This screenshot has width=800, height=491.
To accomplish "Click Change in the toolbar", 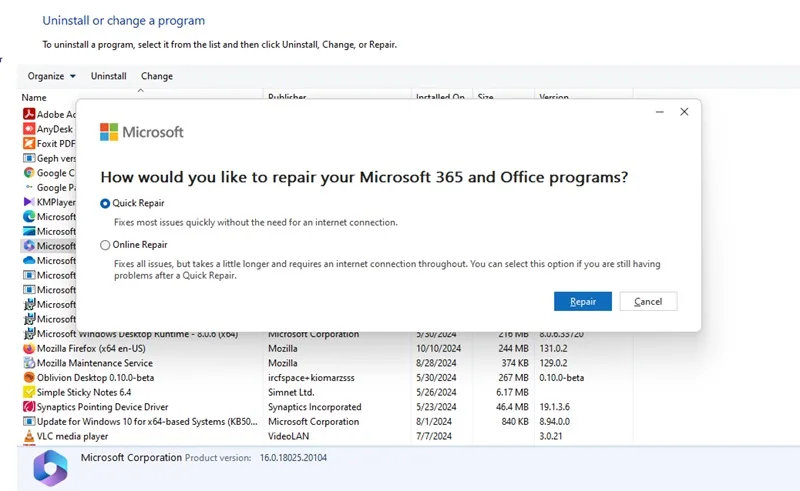I will click(157, 76).
